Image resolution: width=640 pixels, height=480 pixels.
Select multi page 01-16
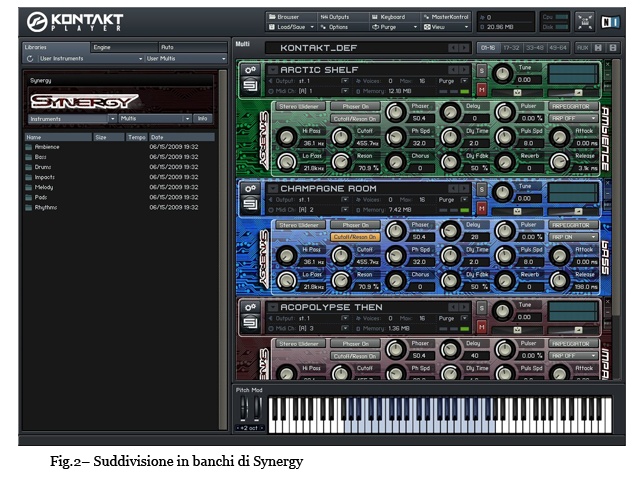(x=488, y=48)
